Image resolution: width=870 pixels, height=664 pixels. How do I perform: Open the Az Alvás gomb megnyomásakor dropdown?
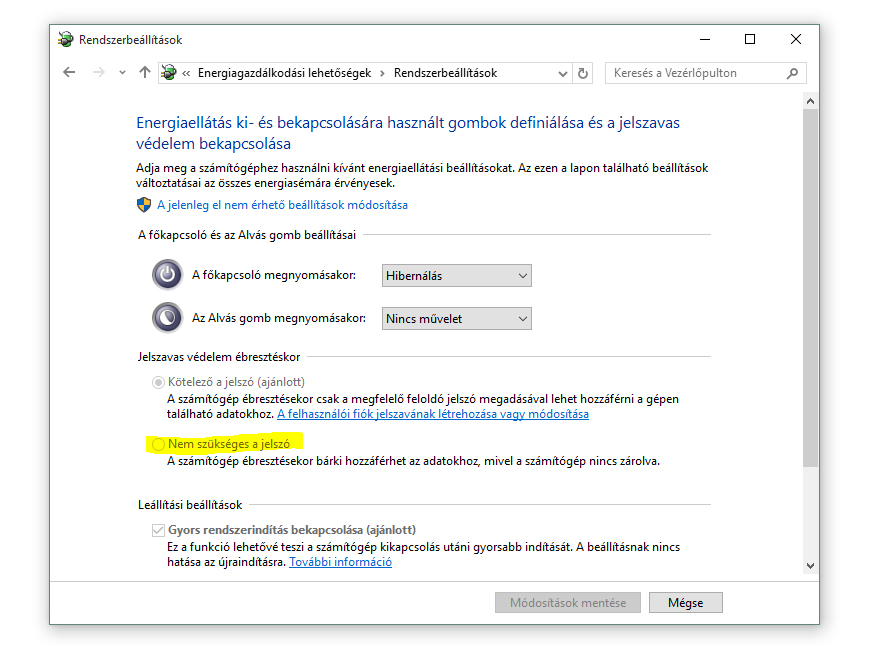[x=457, y=319]
